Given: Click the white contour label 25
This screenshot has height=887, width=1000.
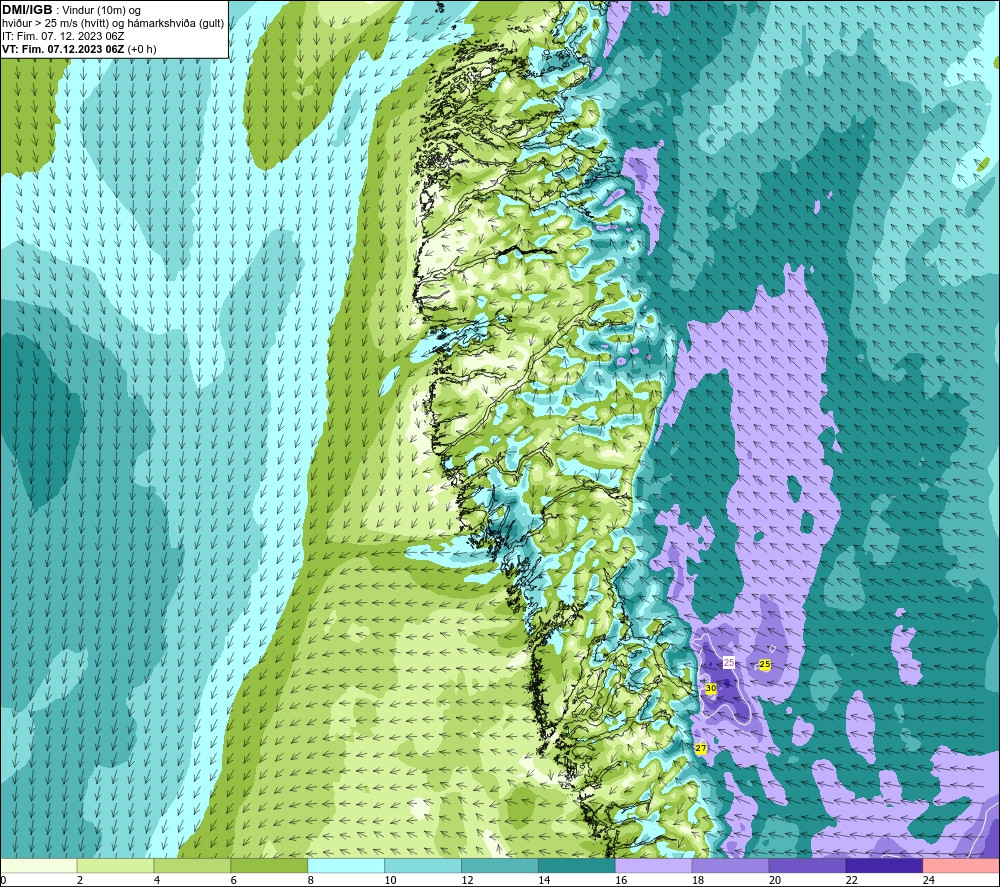Looking at the screenshot, I should click(729, 663).
